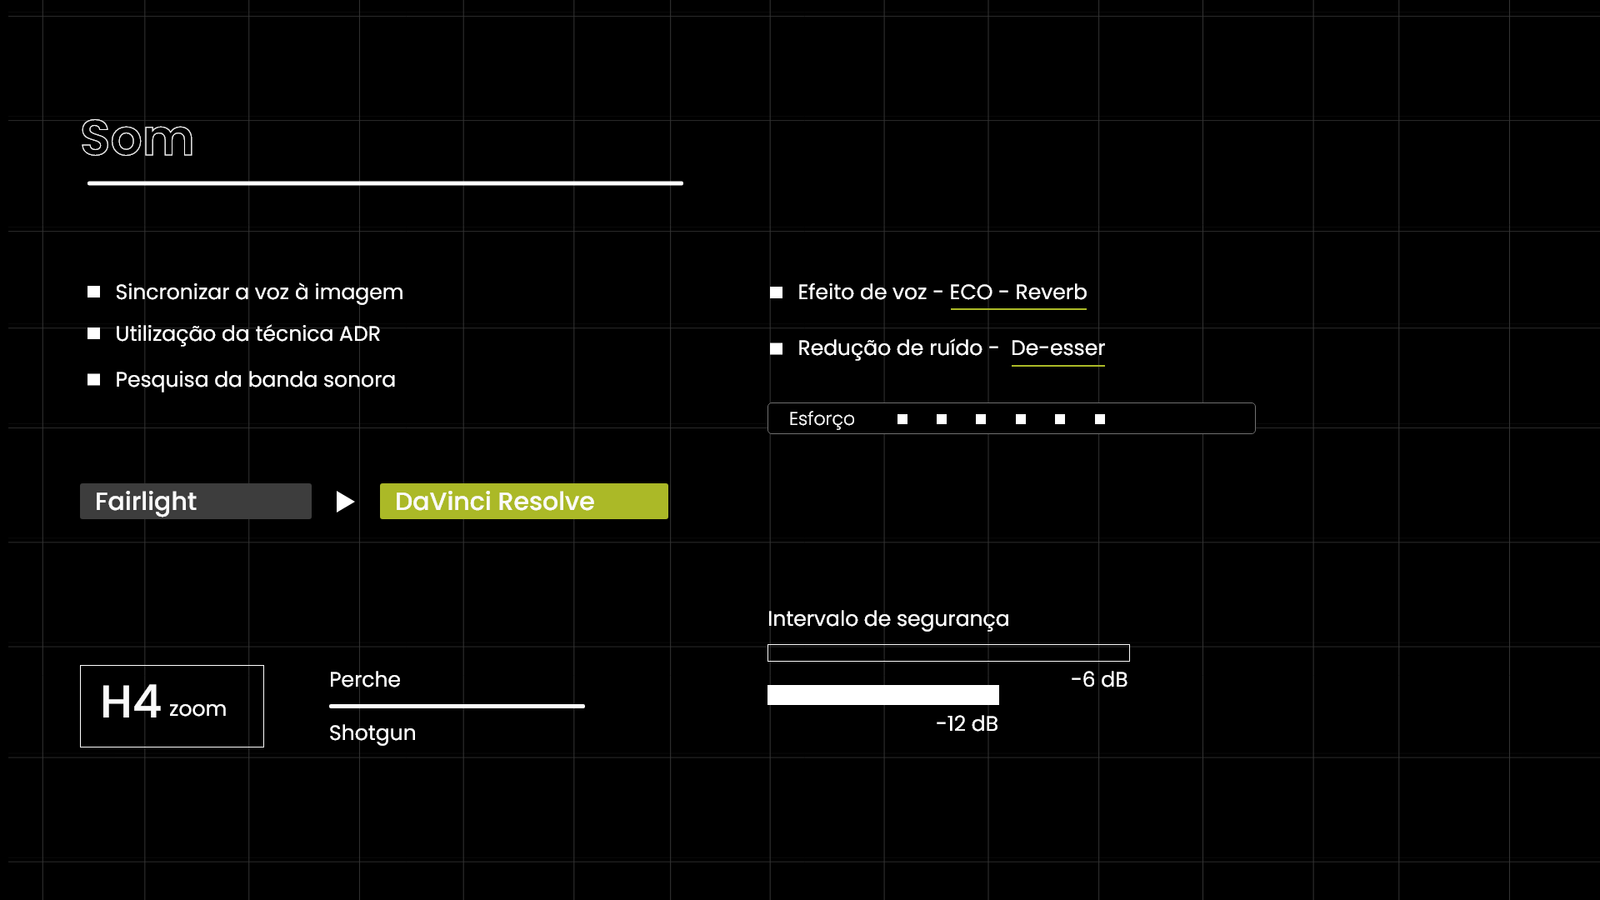Select the last square in the Esforço bar
Image resolution: width=1600 pixels, height=900 pixels.
coord(1100,419)
